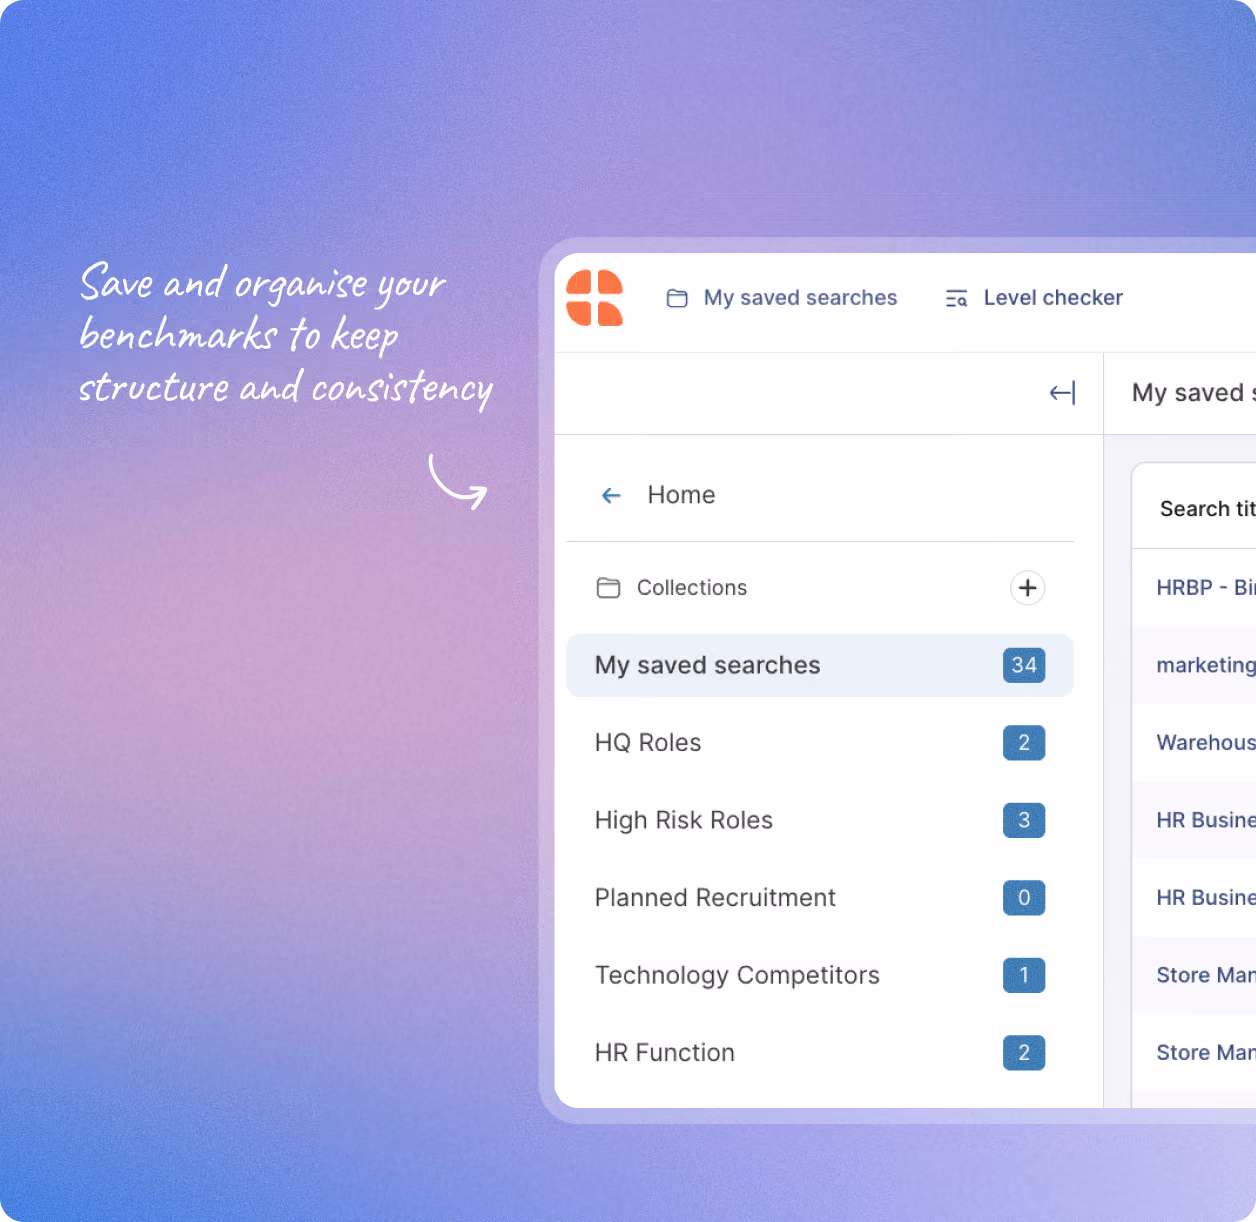The width and height of the screenshot is (1256, 1222).
Task: Click the 1 badge on Technology Competitors
Action: pyautogui.click(x=1024, y=975)
